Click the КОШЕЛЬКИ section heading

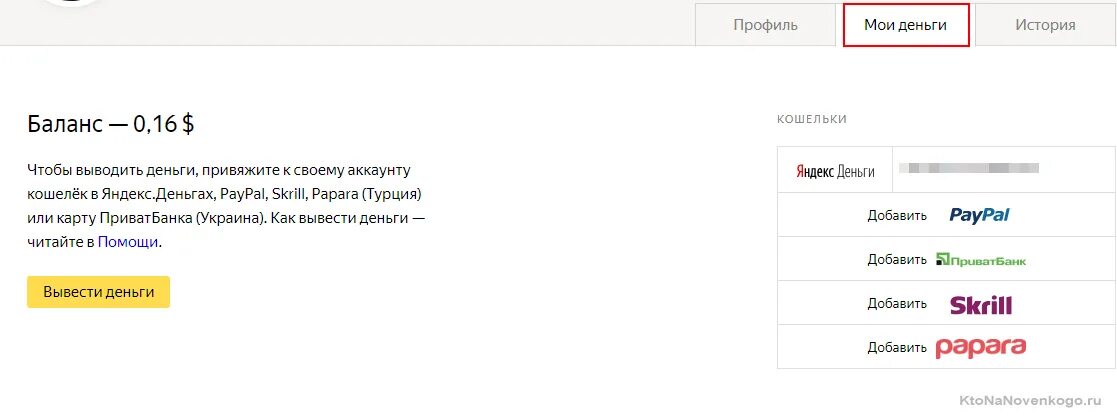[811, 120]
